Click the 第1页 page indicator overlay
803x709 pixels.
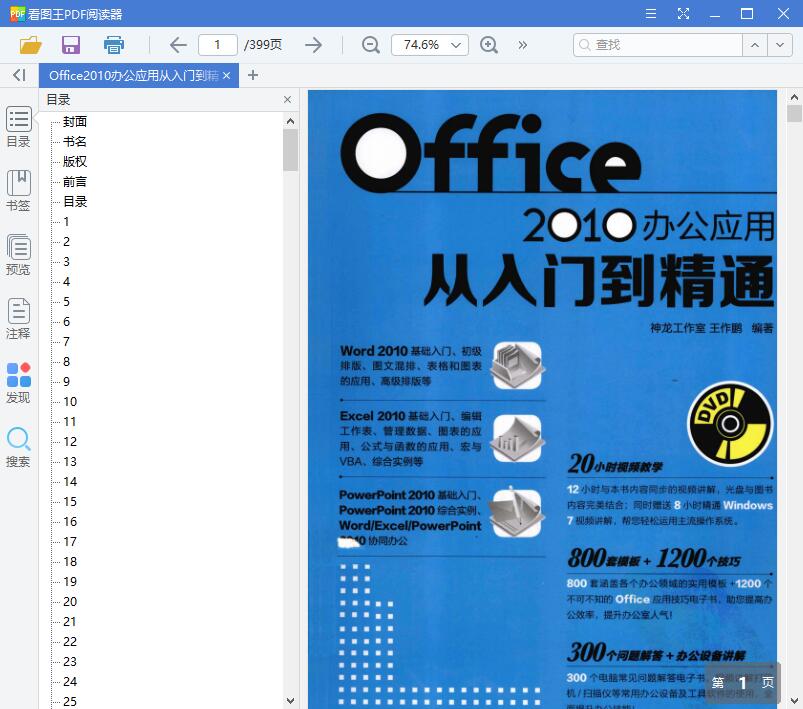tap(743, 683)
